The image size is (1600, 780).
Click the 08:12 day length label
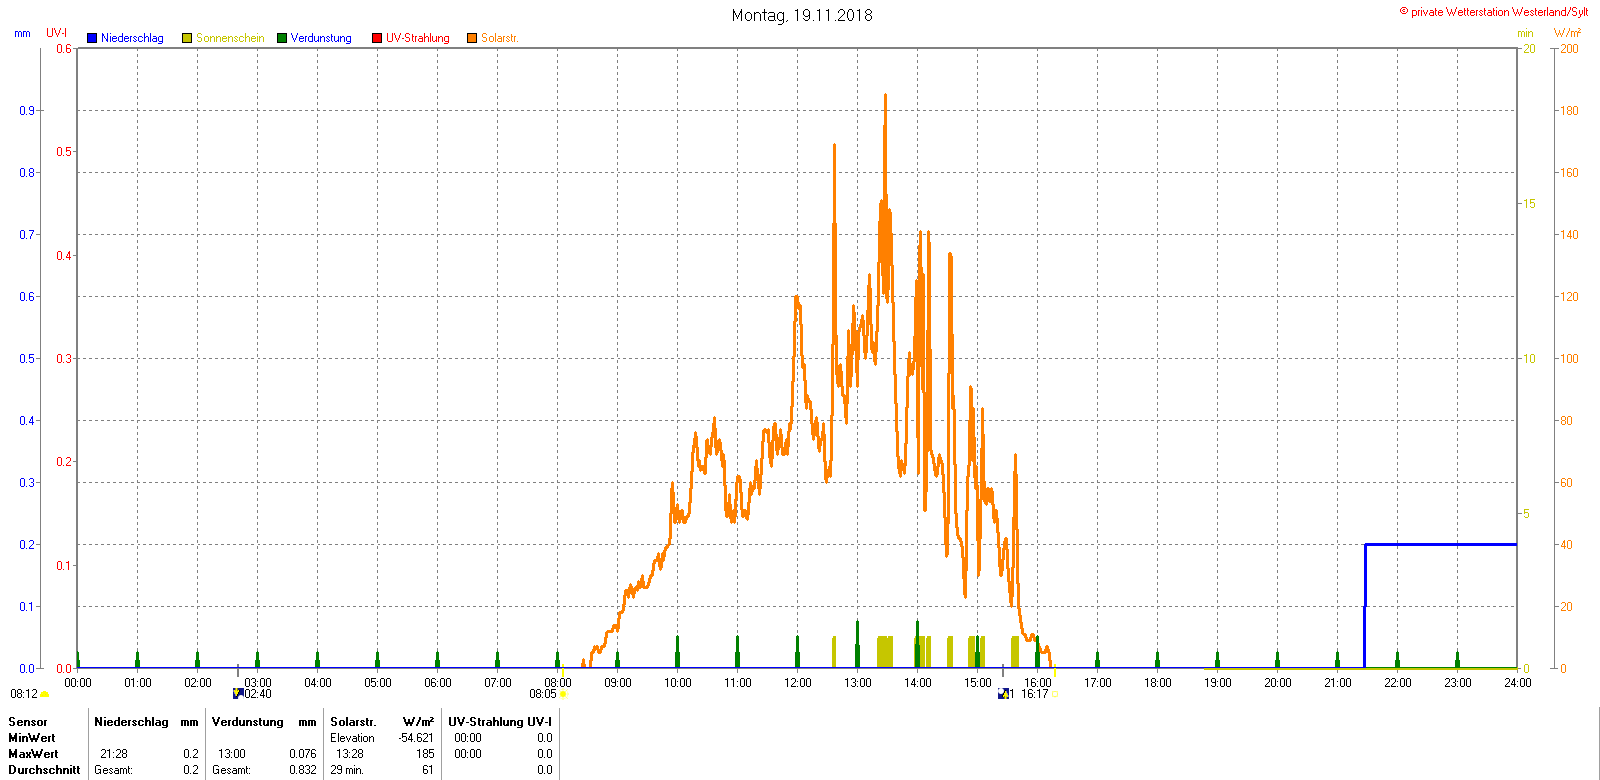point(24,694)
